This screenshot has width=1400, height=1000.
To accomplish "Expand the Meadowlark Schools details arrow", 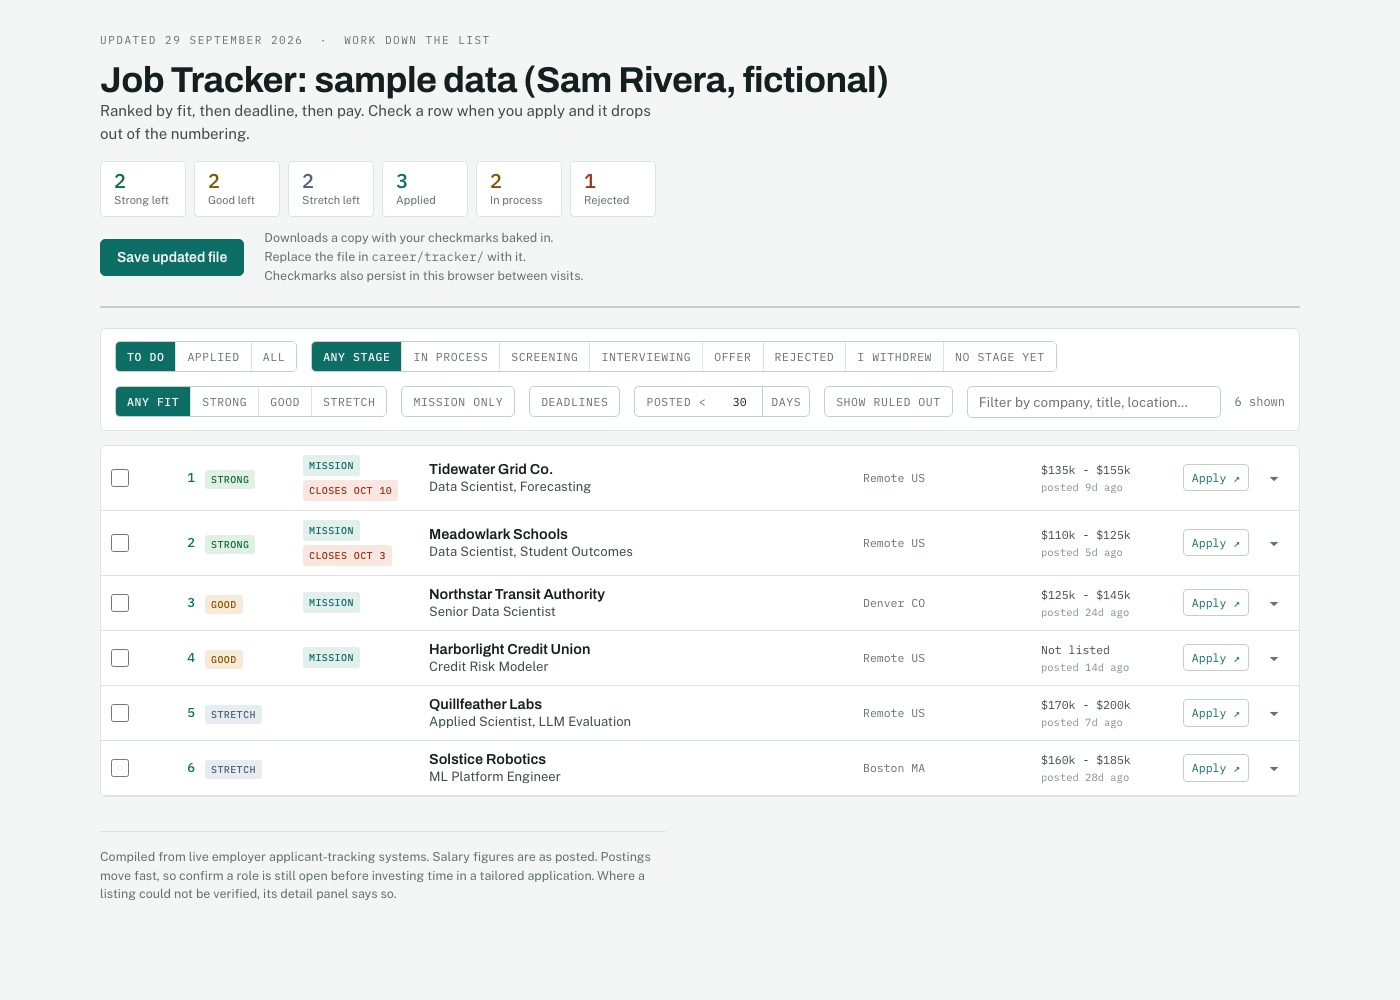I will click(1274, 544).
